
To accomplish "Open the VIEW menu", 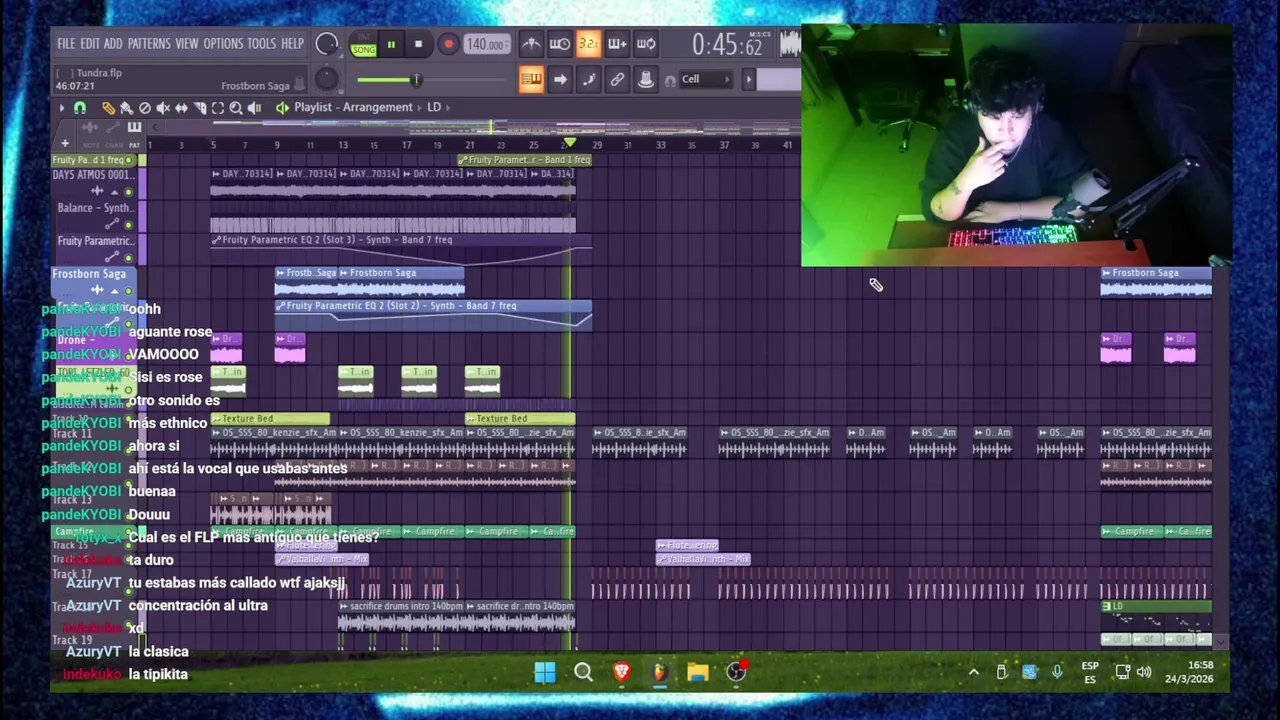I will tap(187, 44).
